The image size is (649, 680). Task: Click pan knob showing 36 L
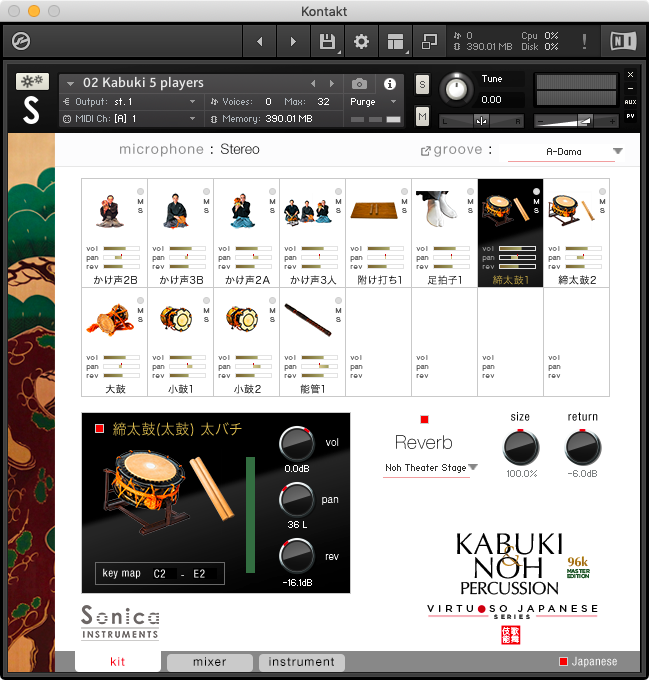[297, 500]
